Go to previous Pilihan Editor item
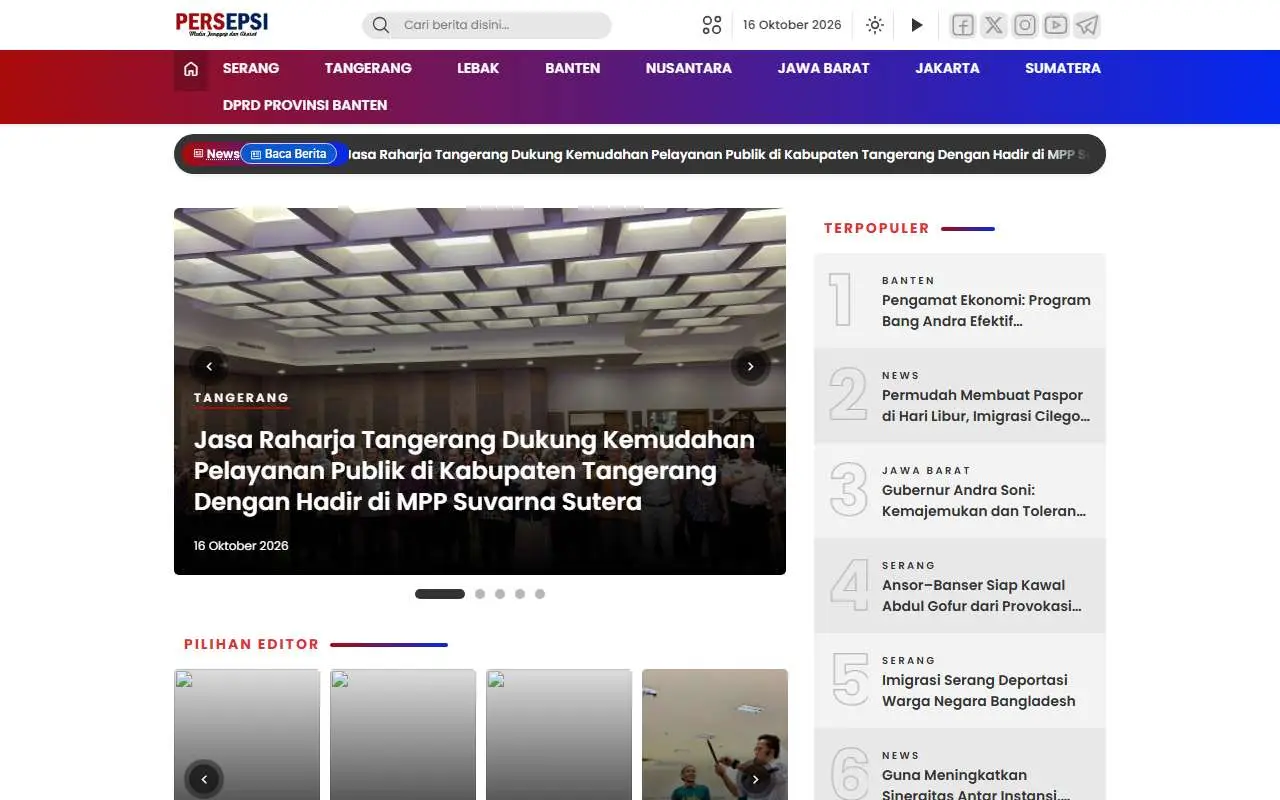The image size is (1280, 800). 204,779
